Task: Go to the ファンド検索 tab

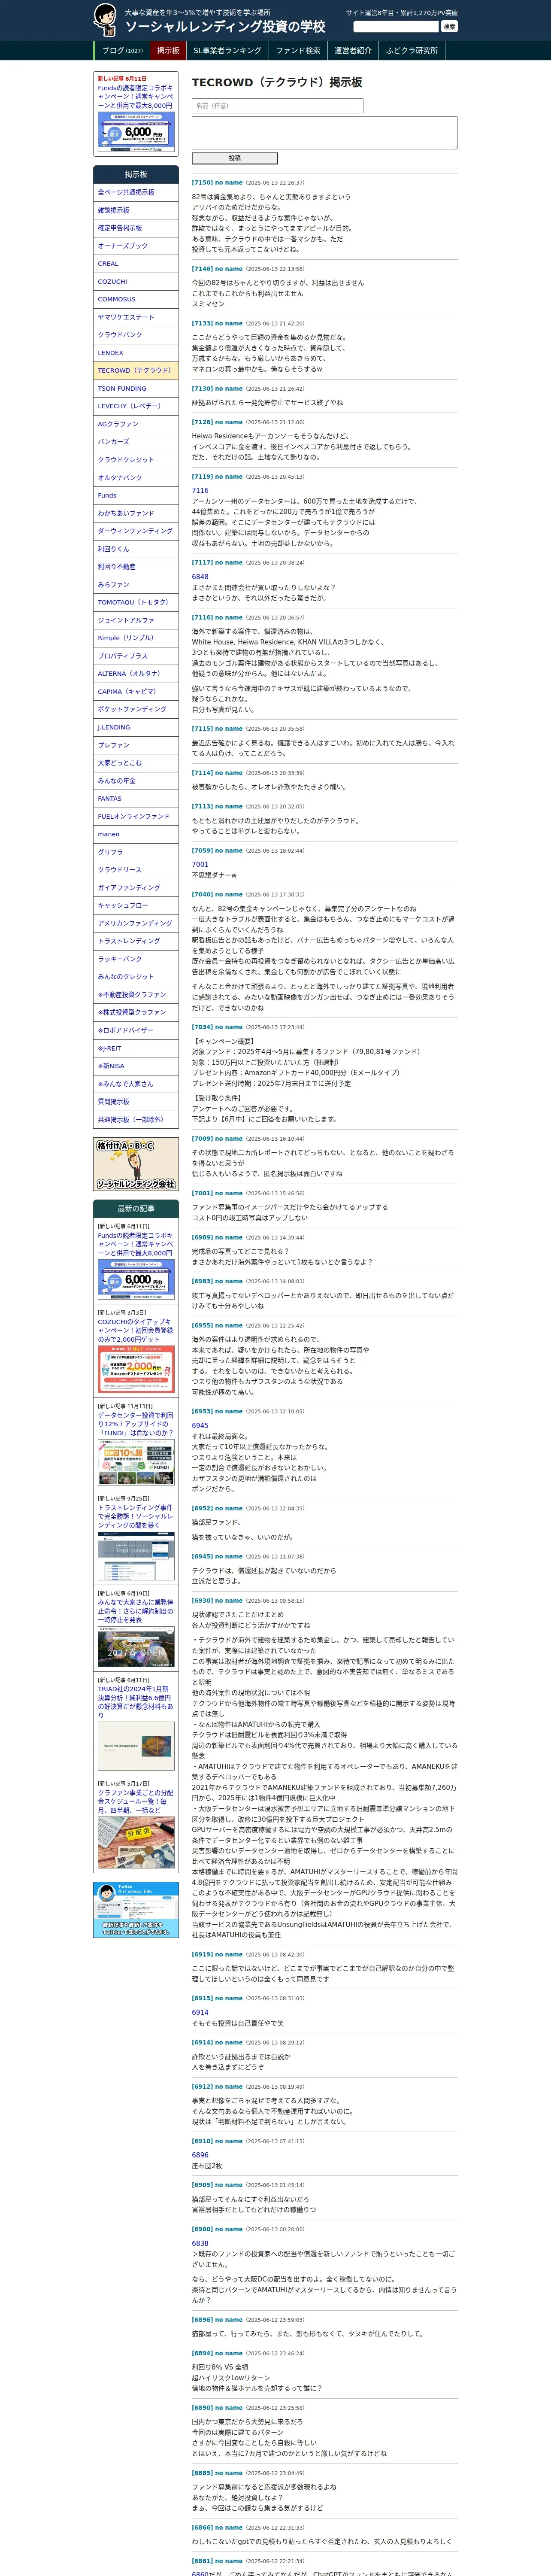Action: [x=298, y=51]
